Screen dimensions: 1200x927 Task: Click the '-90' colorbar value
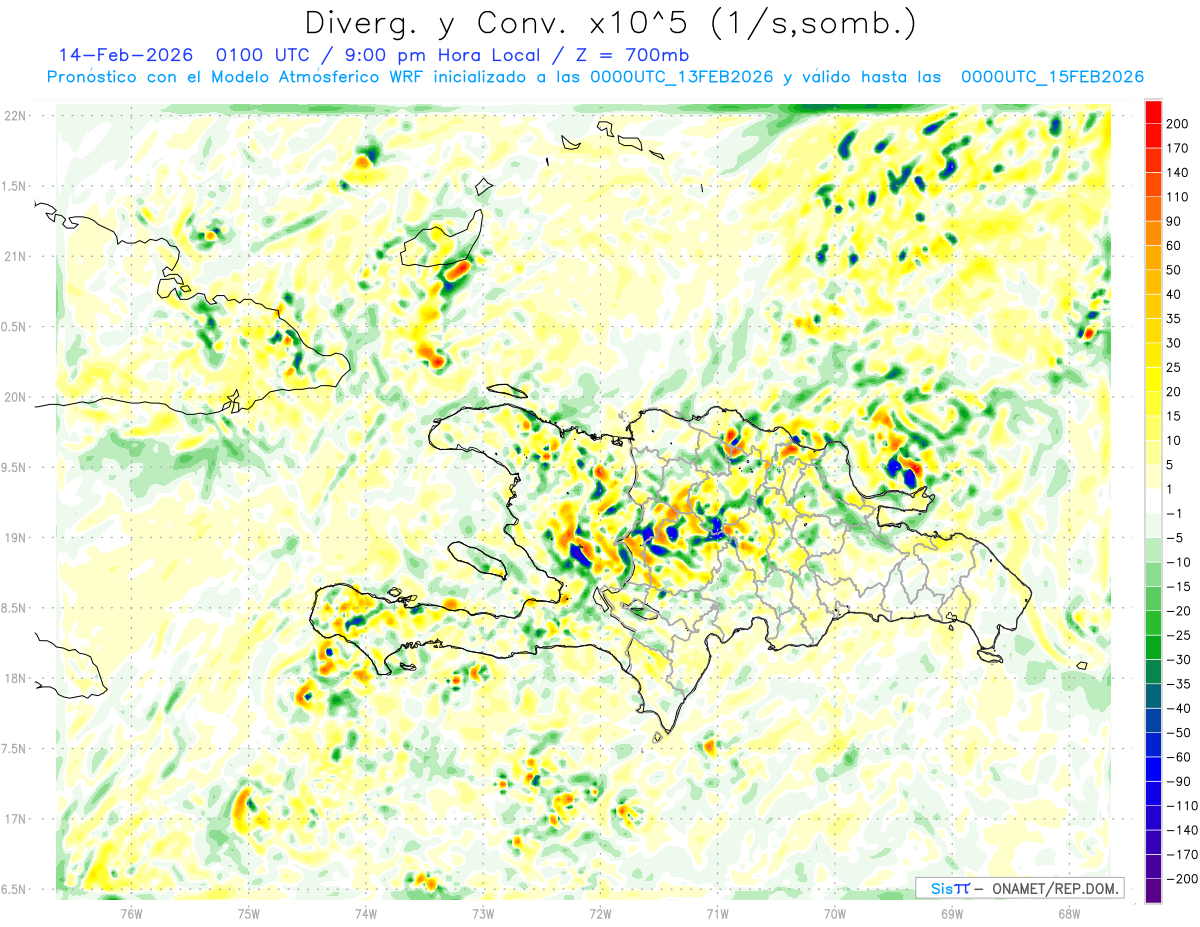point(1179,781)
